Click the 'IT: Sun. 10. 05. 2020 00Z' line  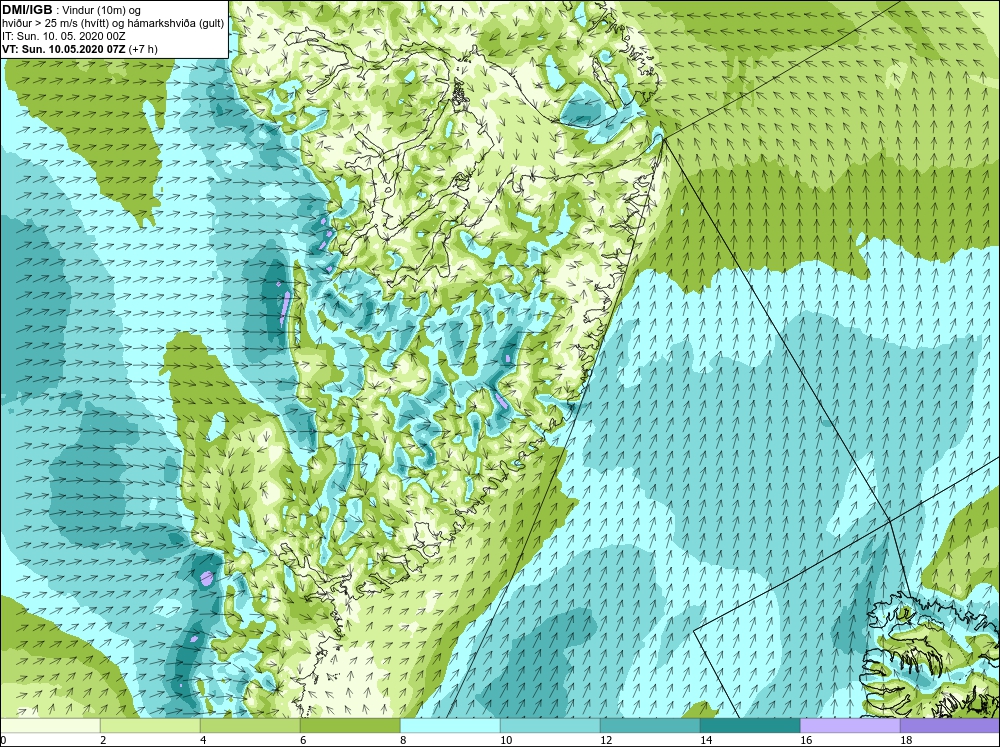point(64,36)
